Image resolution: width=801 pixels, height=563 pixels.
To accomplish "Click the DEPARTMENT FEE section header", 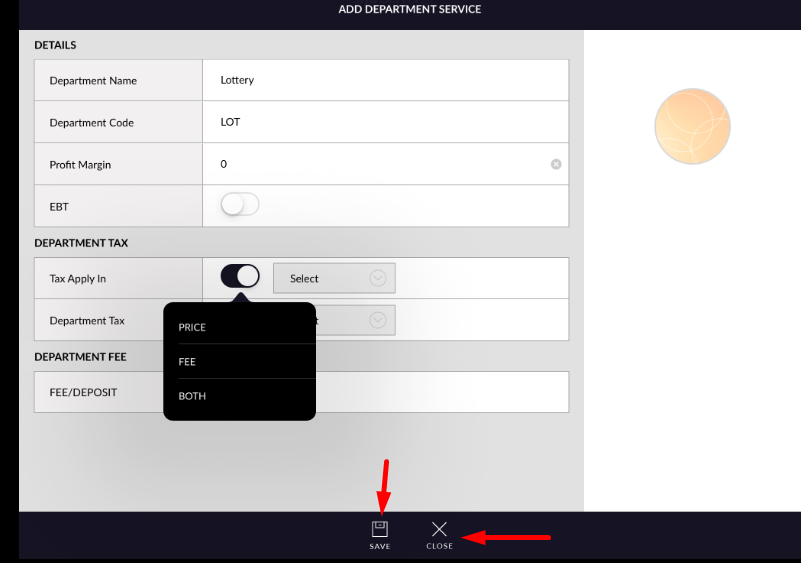I will click(x=81, y=357).
